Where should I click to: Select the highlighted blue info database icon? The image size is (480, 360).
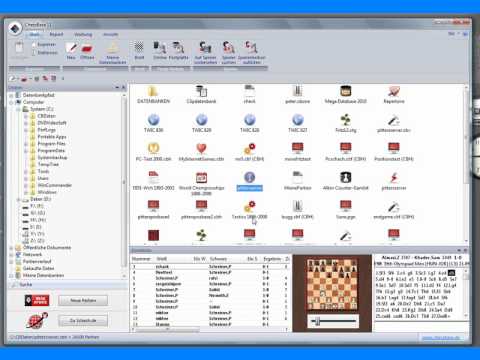(249, 177)
